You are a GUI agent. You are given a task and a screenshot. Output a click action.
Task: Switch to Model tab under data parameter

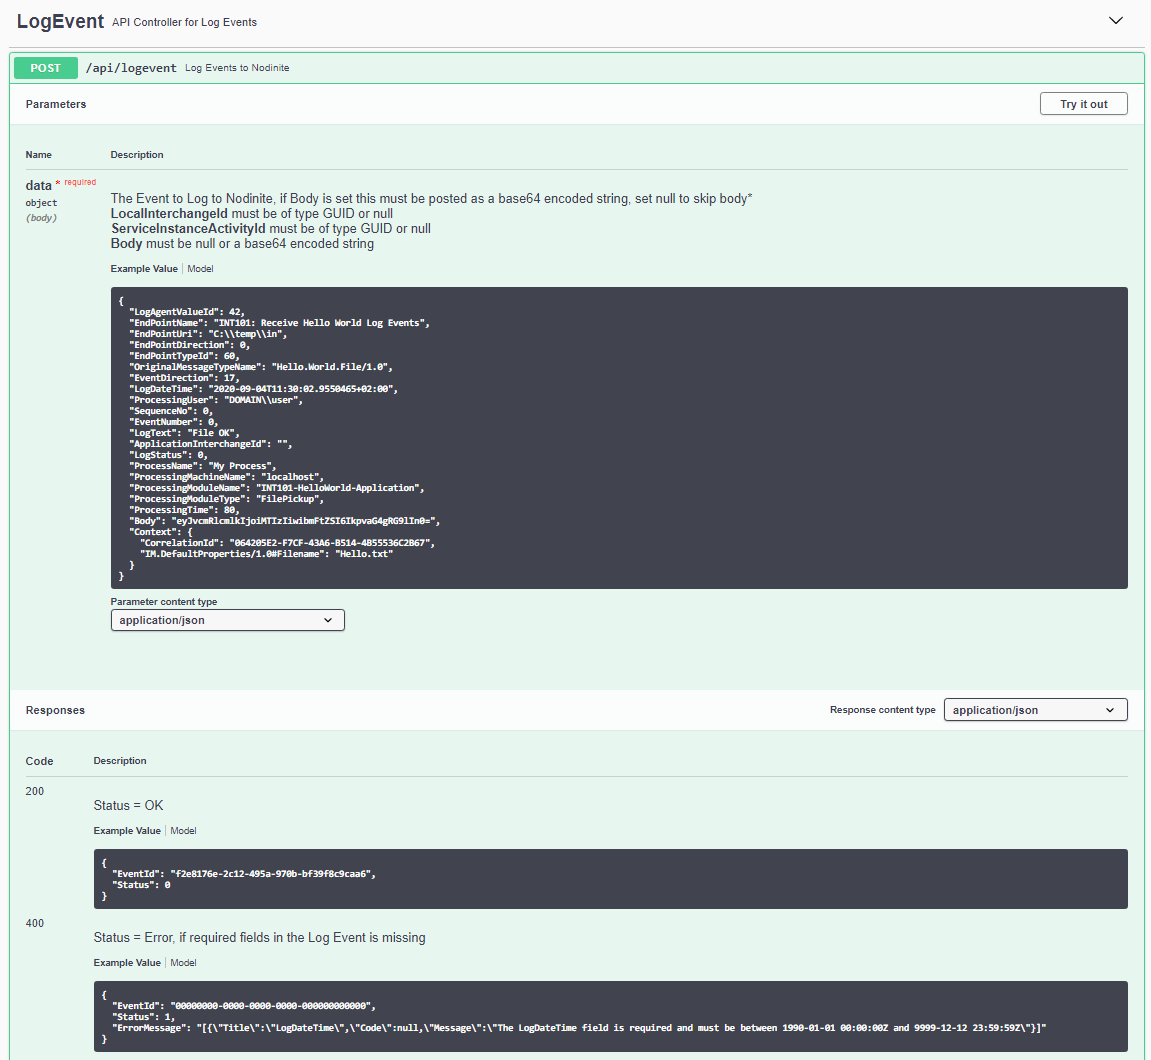(200, 269)
